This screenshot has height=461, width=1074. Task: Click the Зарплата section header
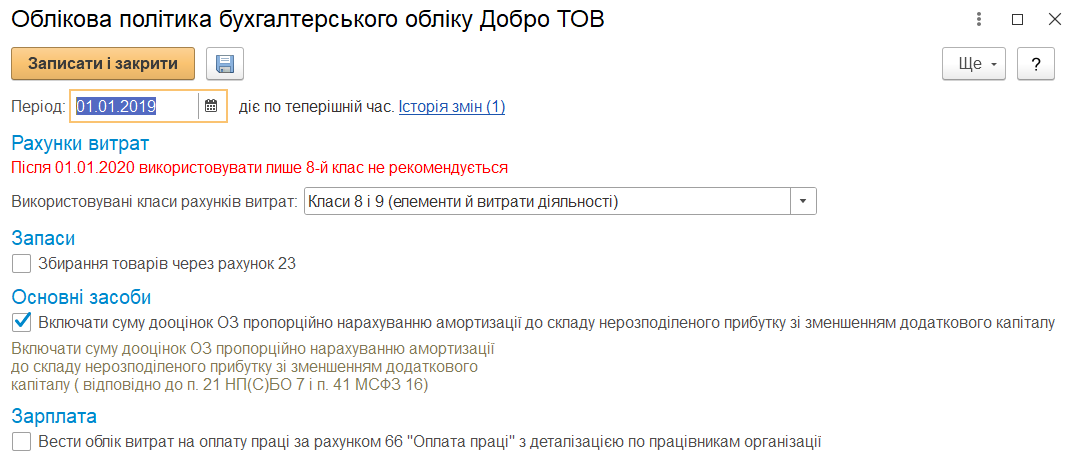click(x=54, y=416)
